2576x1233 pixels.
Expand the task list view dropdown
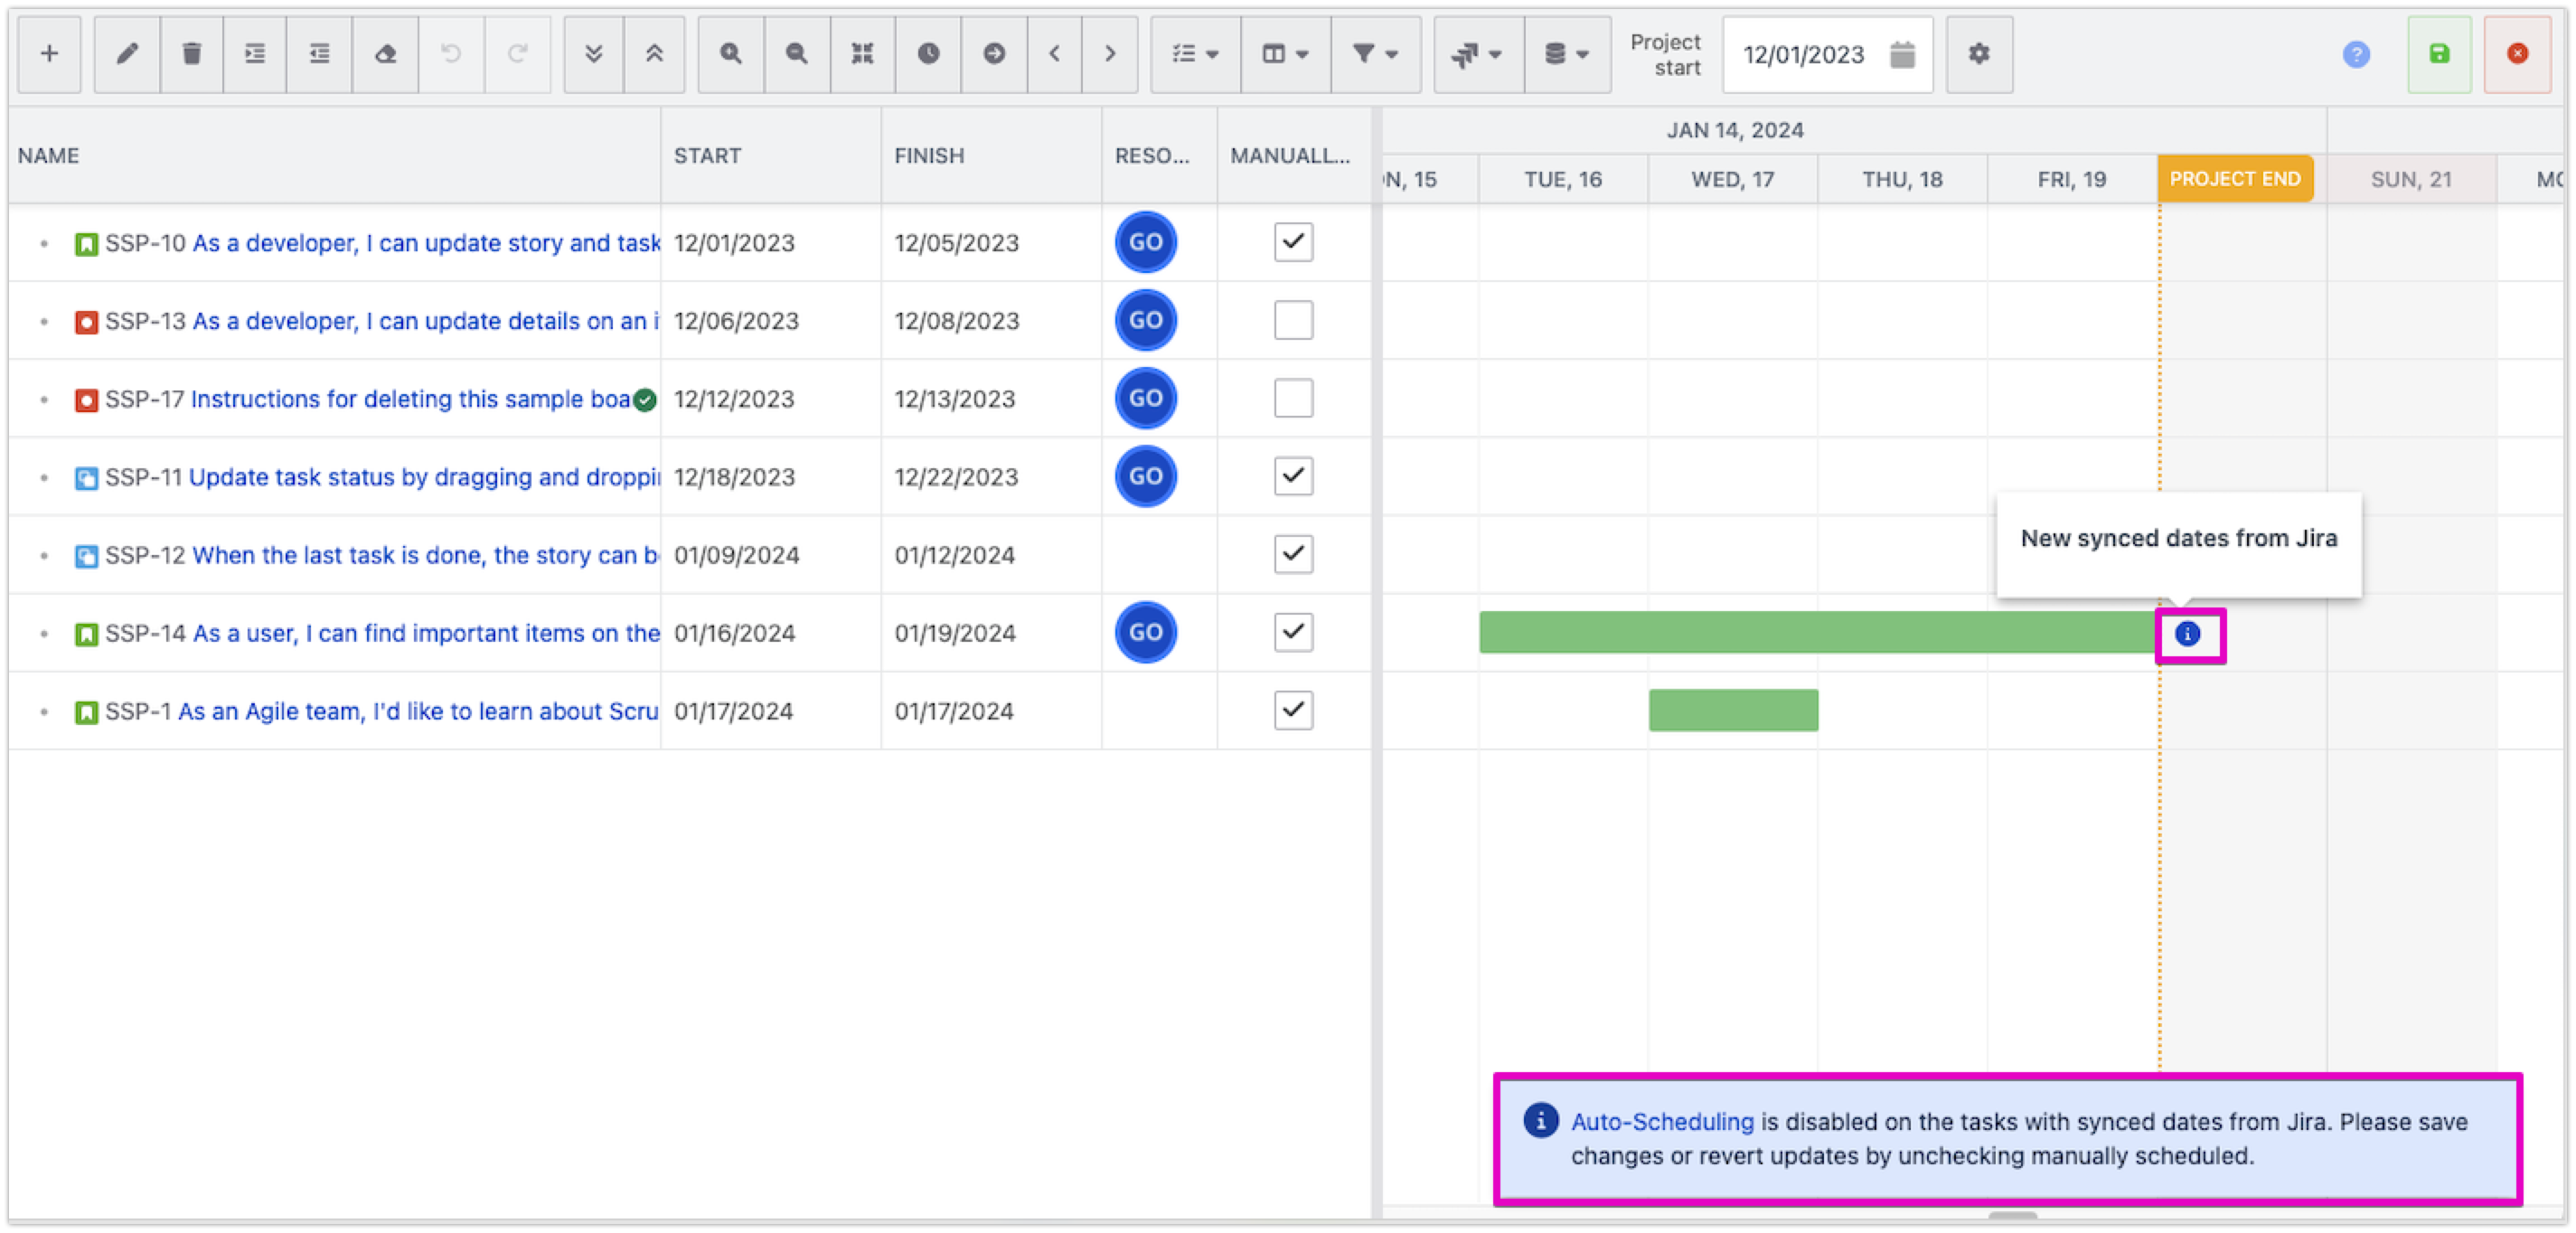1195,54
